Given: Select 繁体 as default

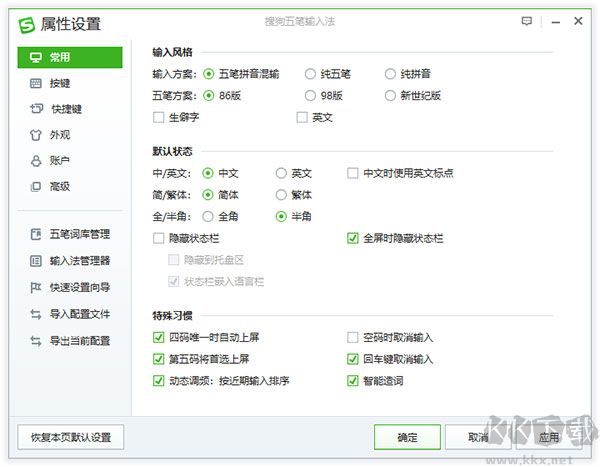Looking at the screenshot, I should pos(281,195).
